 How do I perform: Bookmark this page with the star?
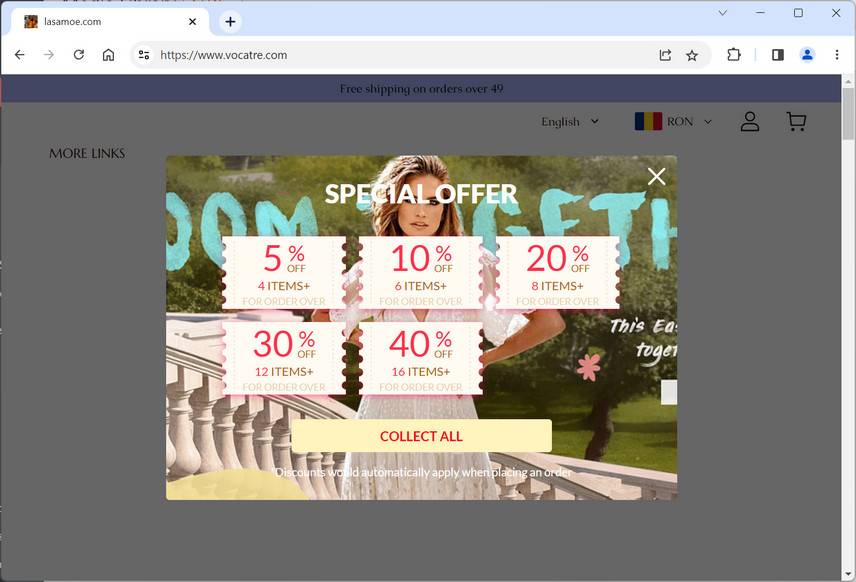pos(692,55)
